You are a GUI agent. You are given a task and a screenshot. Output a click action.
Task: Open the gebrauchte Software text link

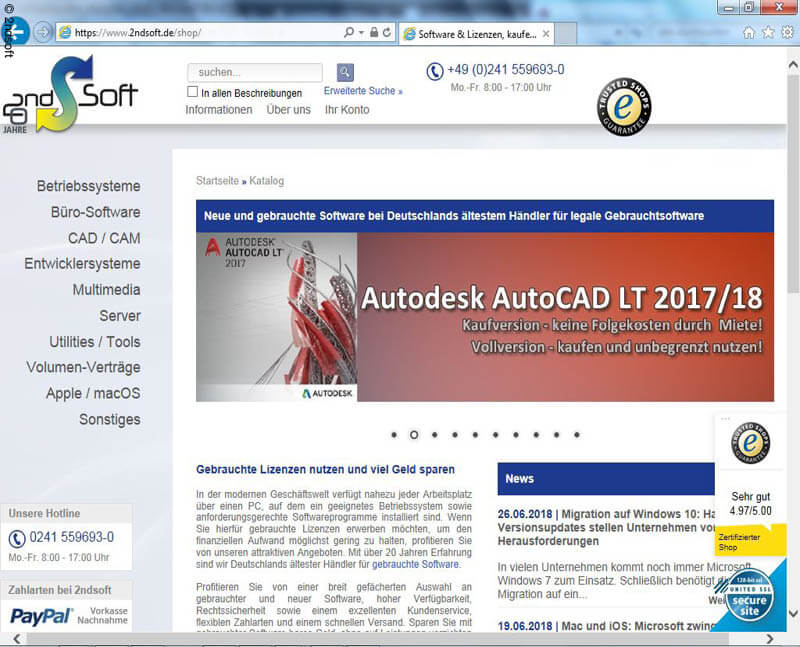tap(415, 564)
